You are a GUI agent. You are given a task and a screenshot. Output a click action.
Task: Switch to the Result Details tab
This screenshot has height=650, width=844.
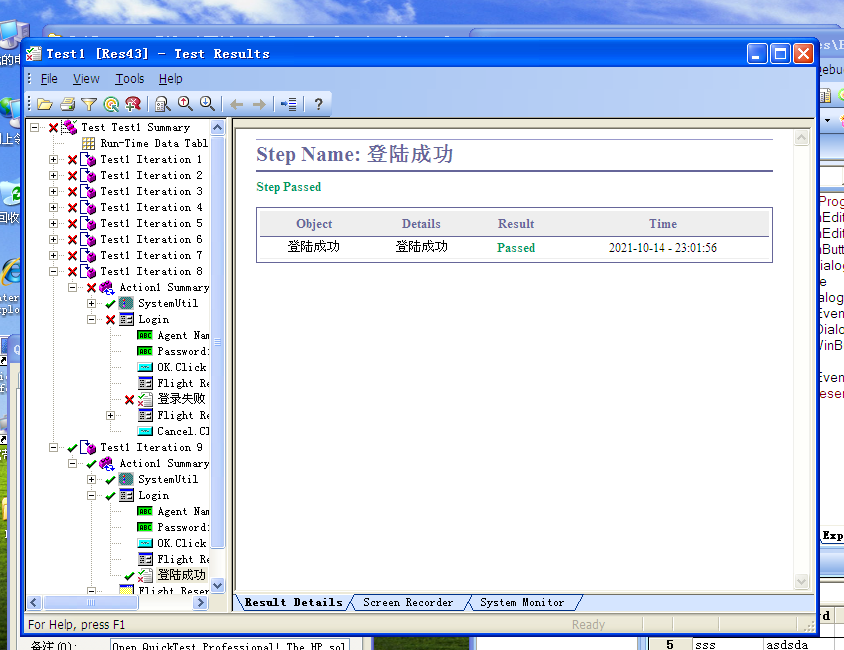pos(293,603)
